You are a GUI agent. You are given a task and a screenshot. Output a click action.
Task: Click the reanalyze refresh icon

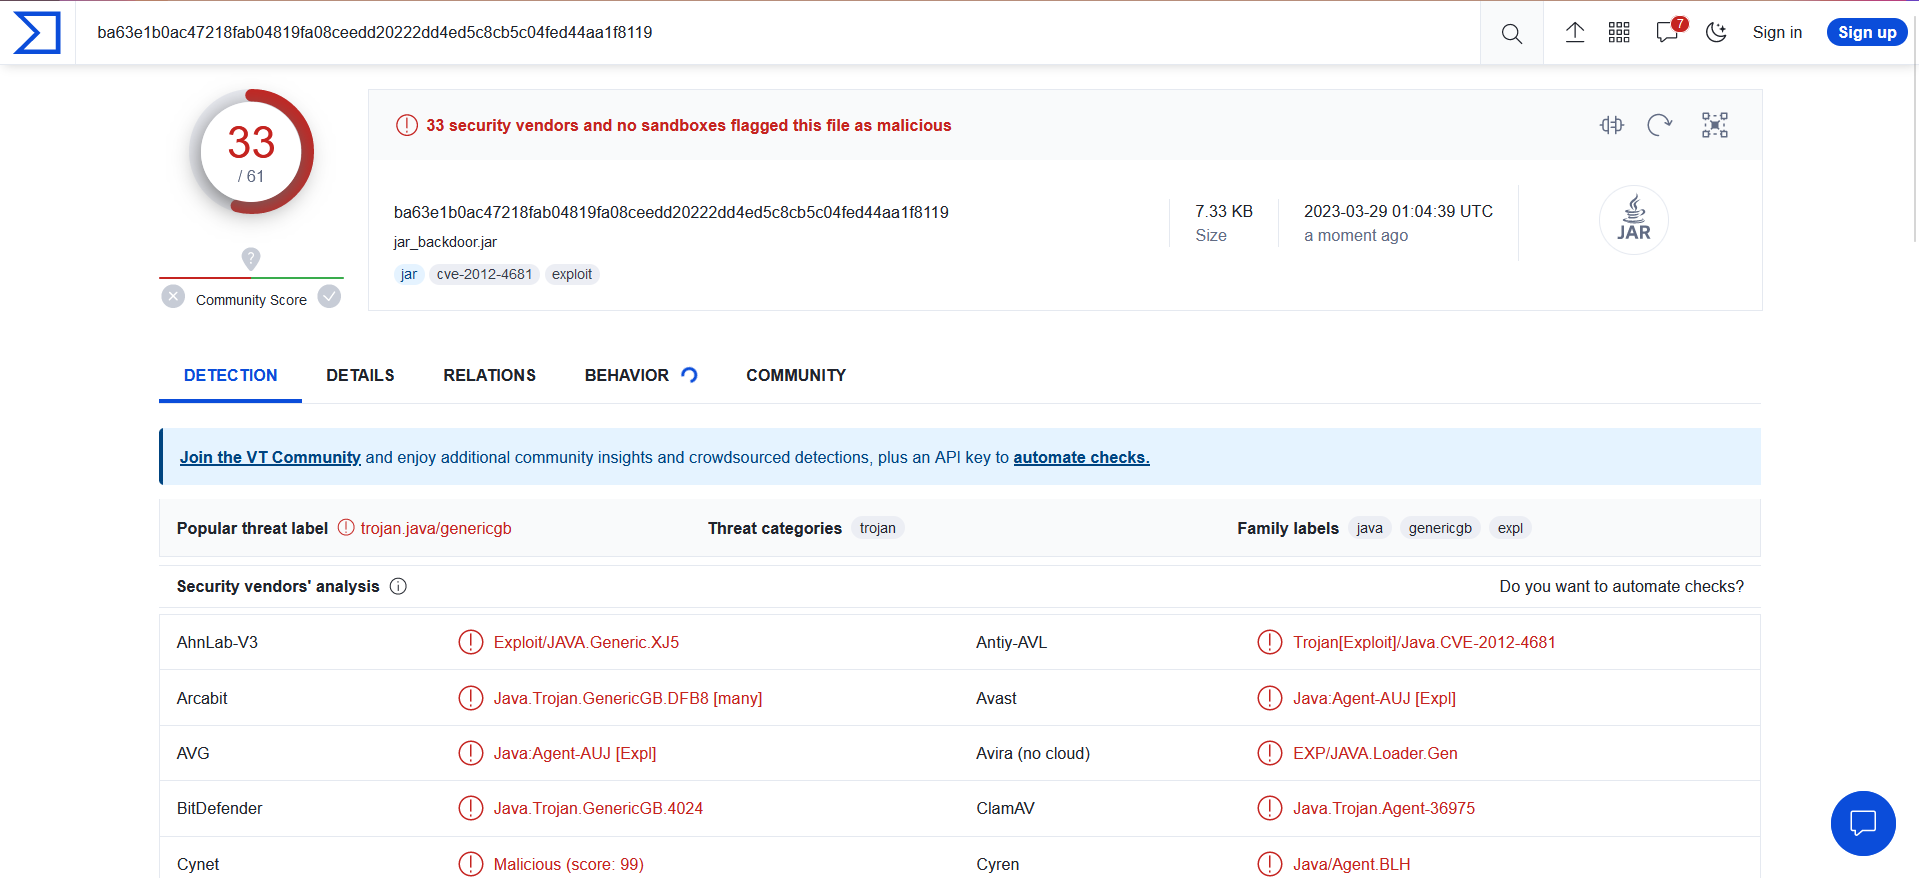[x=1660, y=125]
